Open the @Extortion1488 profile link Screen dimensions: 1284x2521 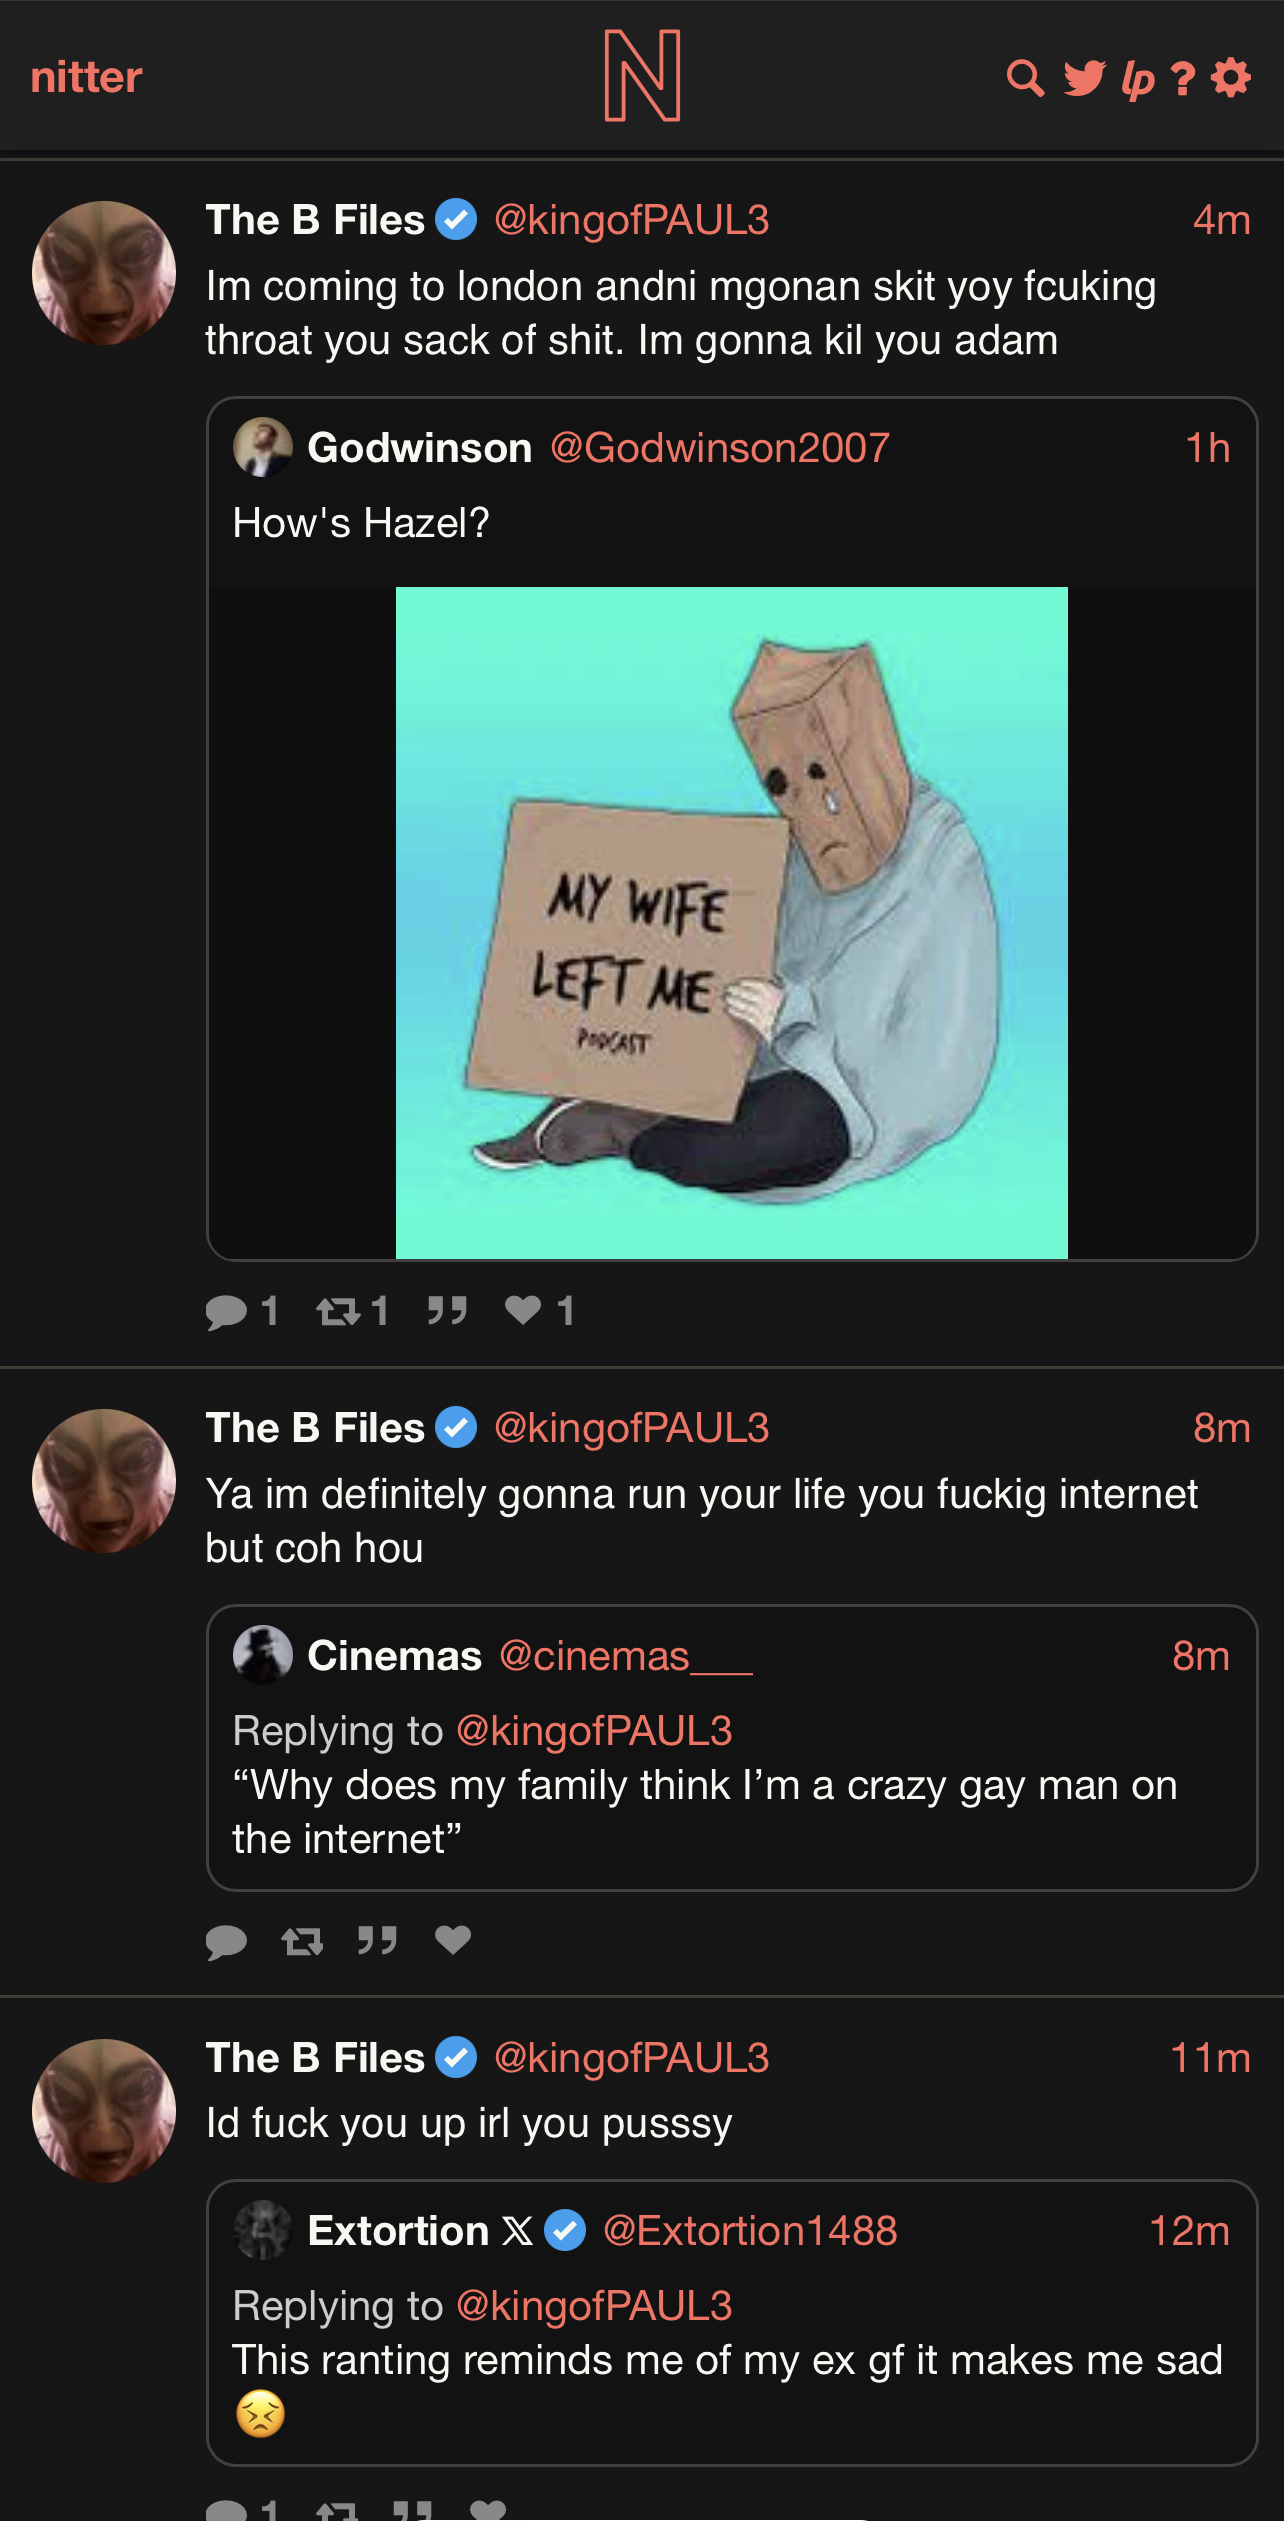pyautogui.click(x=750, y=2231)
